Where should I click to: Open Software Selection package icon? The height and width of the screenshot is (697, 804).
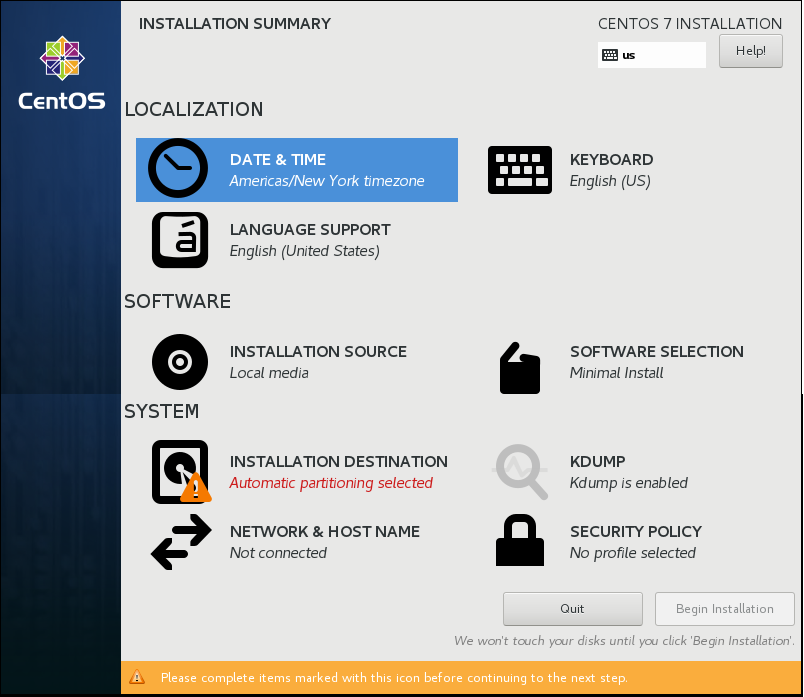click(x=520, y=368)
